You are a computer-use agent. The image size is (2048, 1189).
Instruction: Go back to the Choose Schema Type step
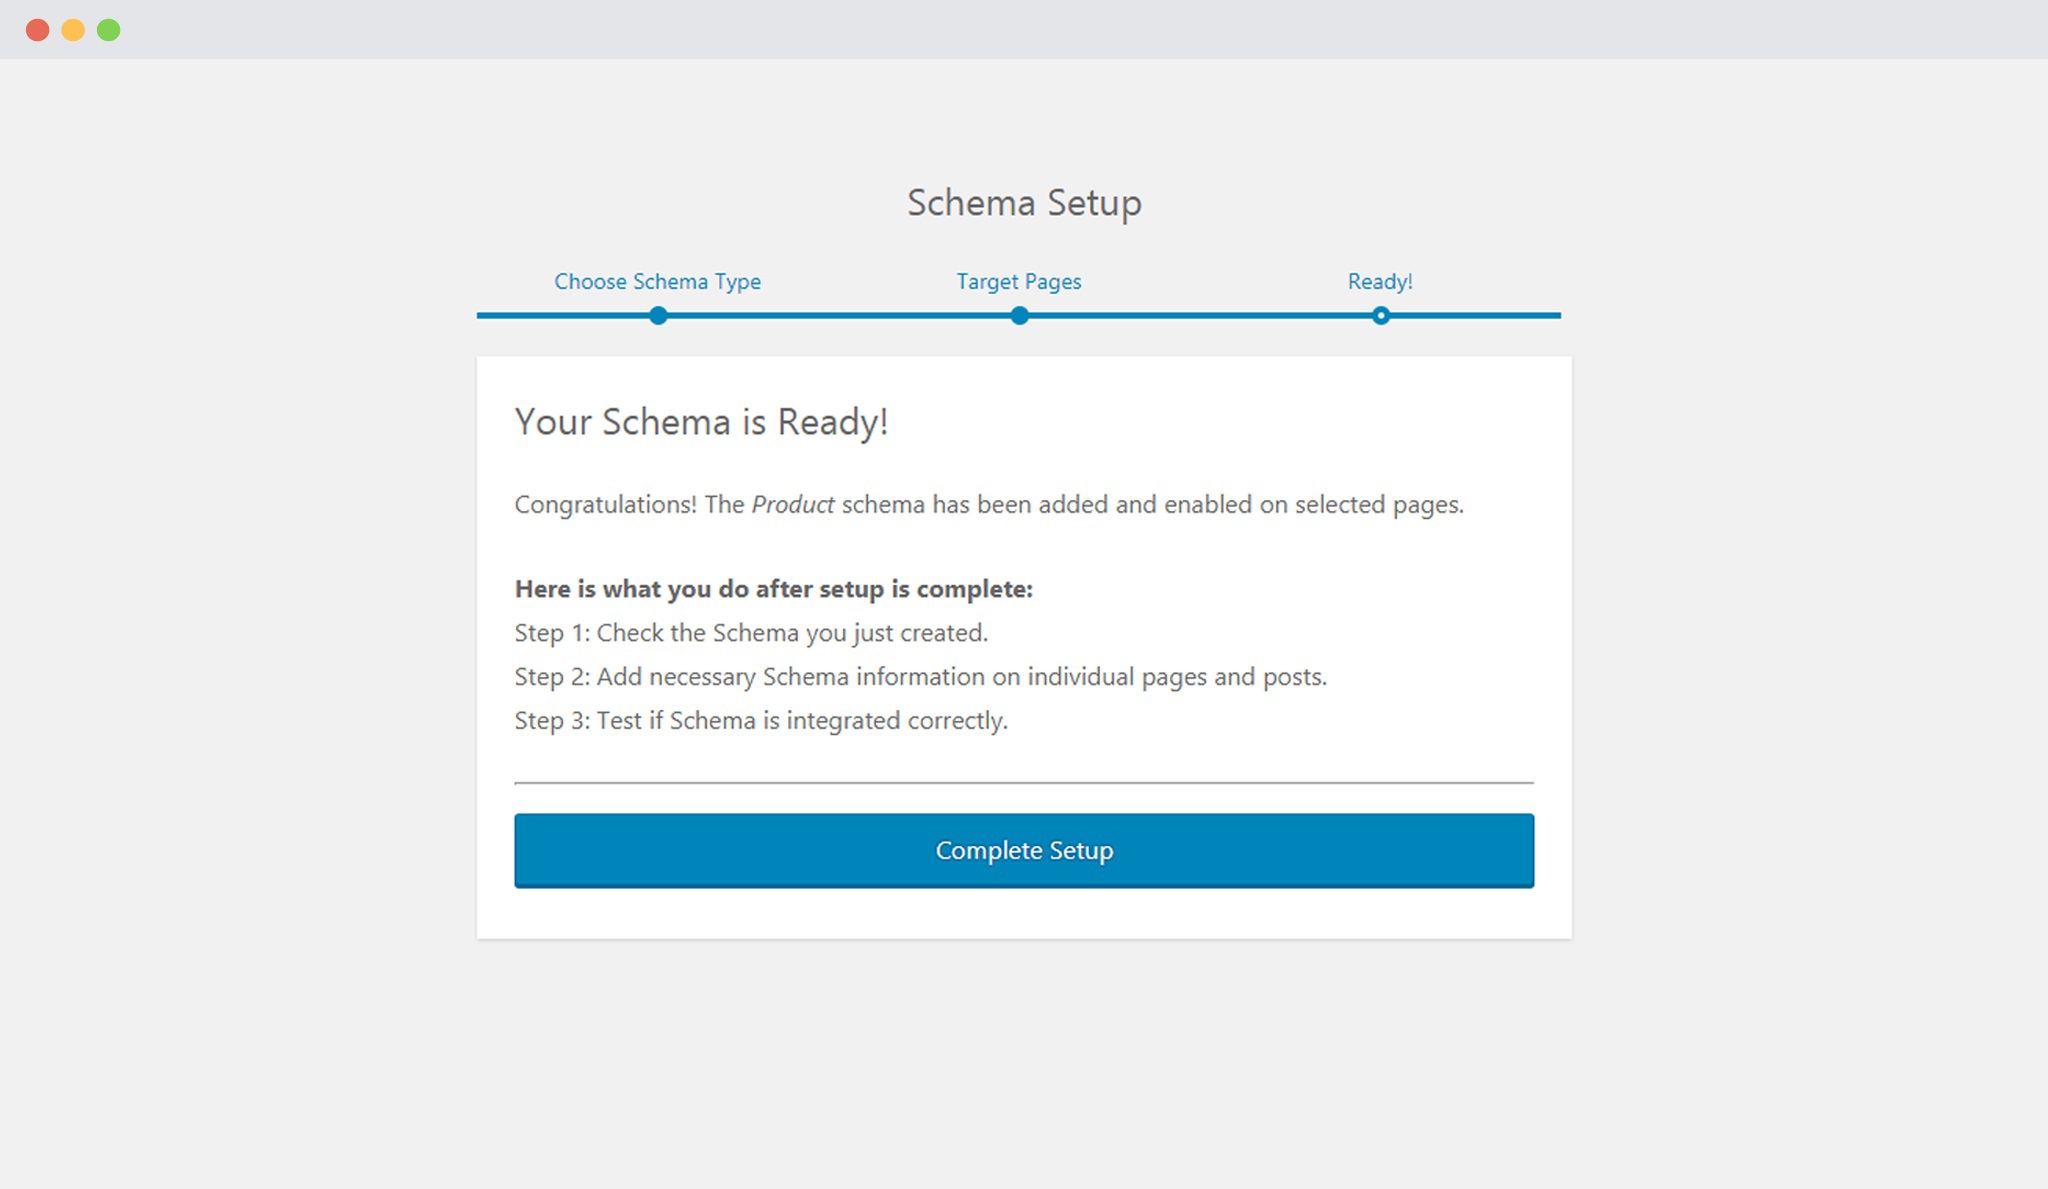point(658,282)
